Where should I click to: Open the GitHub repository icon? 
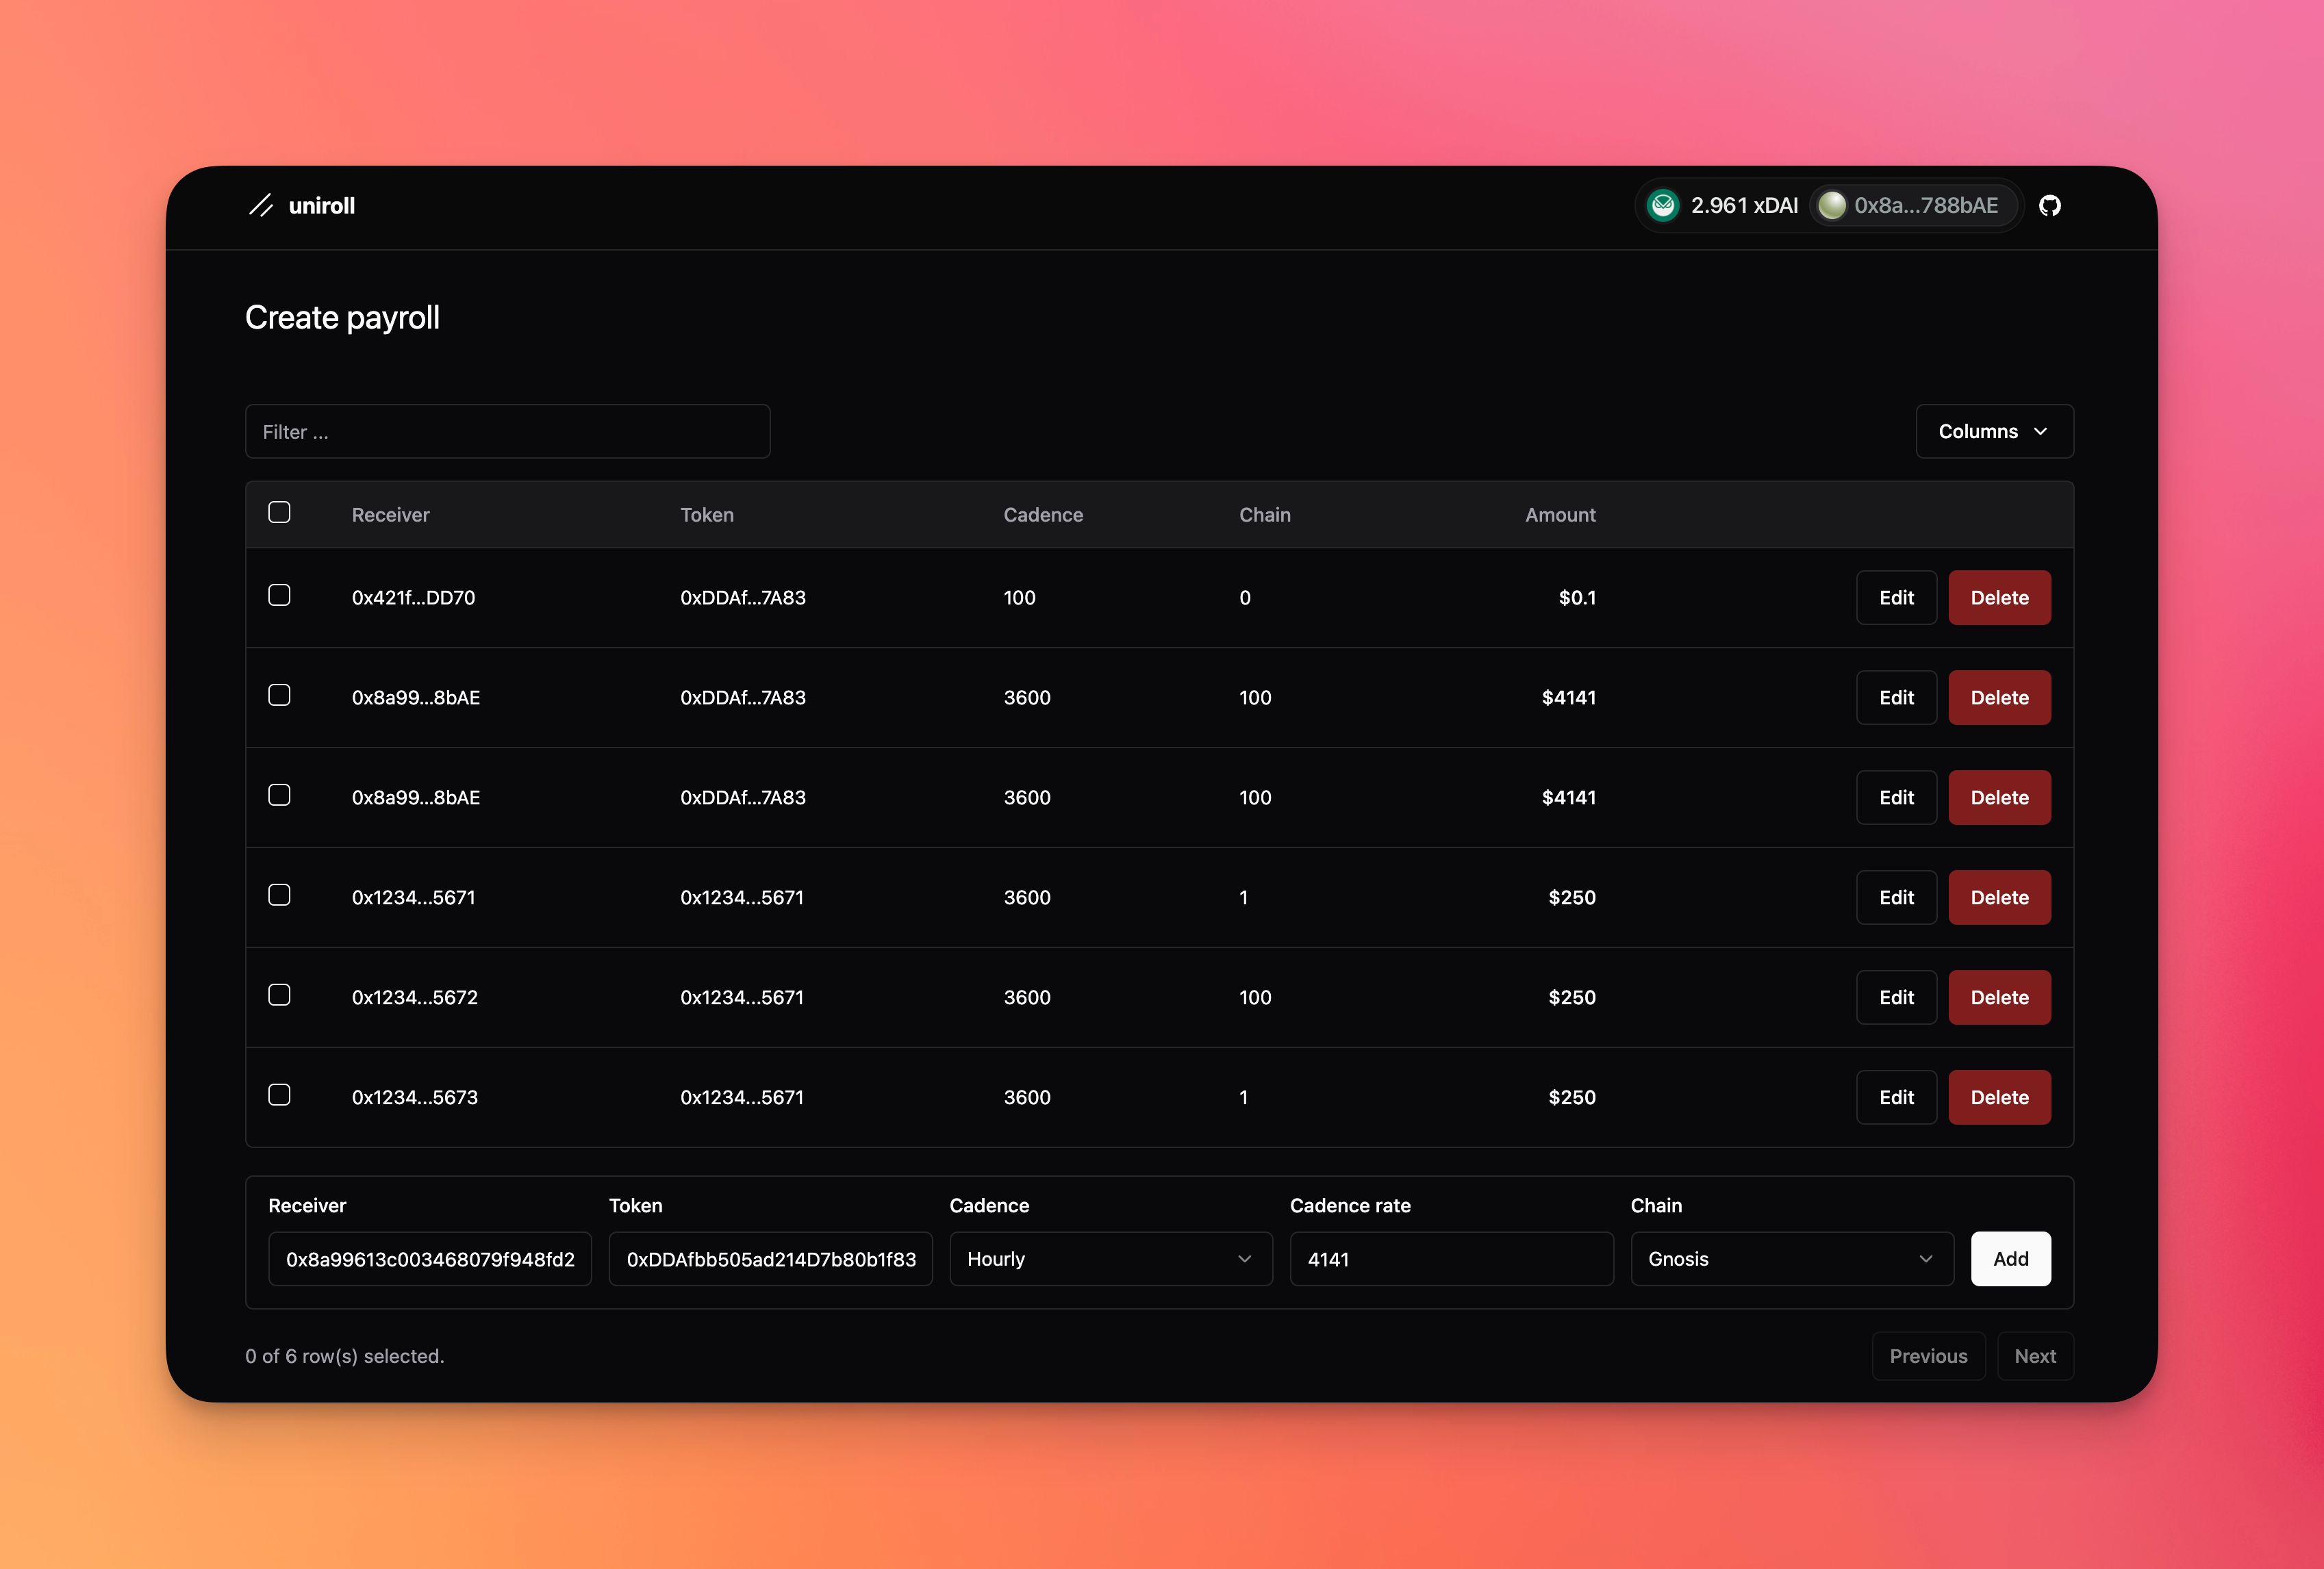[2049, 205]
